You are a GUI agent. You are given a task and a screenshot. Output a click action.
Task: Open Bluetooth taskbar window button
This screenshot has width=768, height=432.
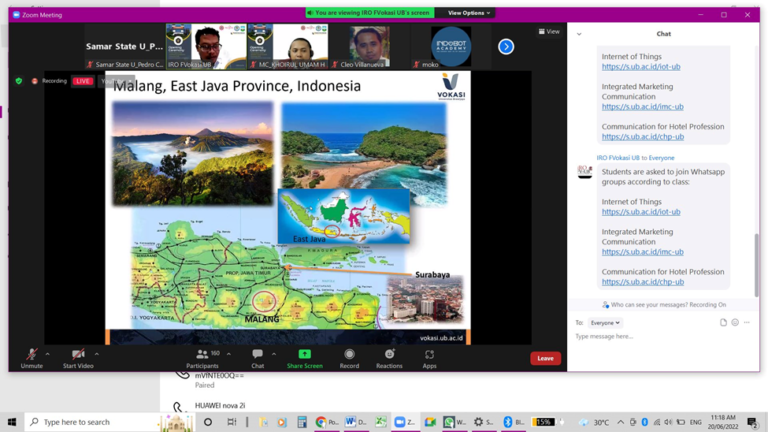(513, 422)
